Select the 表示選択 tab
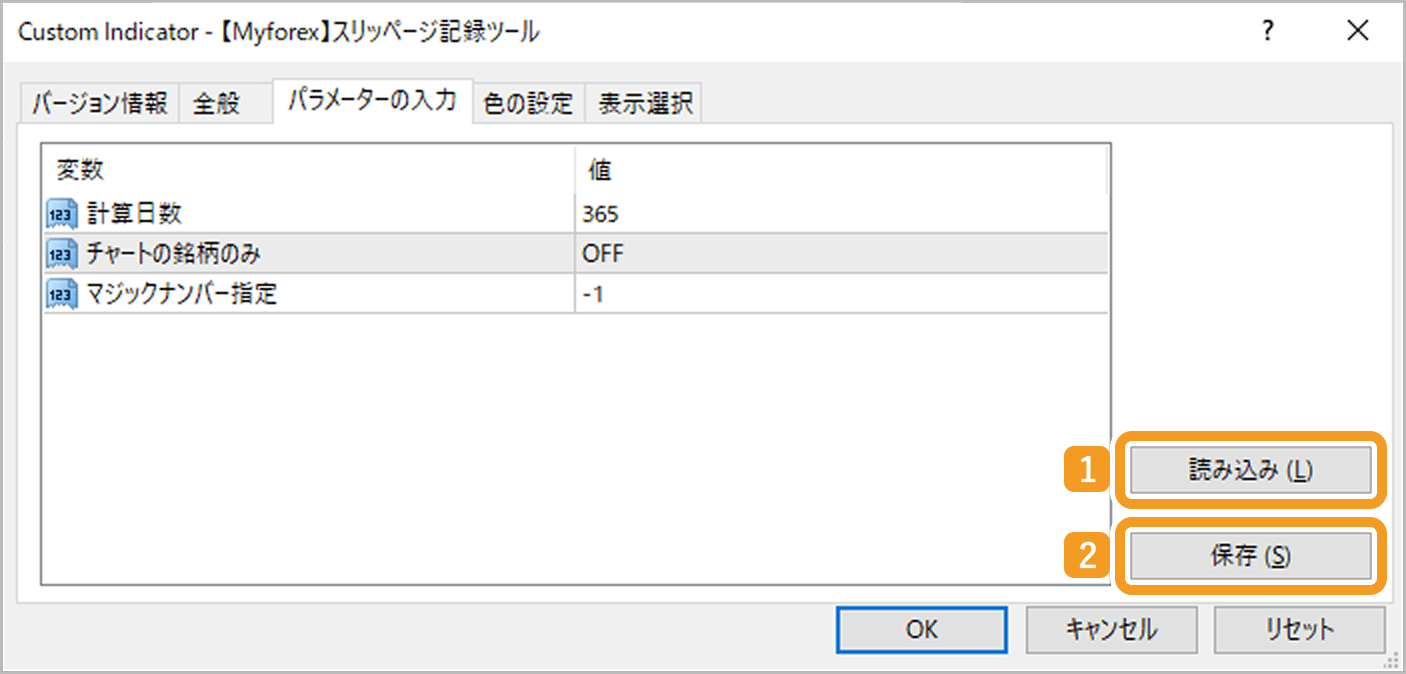This screenshot has height=674, width=1406. [x=645, y=101]
